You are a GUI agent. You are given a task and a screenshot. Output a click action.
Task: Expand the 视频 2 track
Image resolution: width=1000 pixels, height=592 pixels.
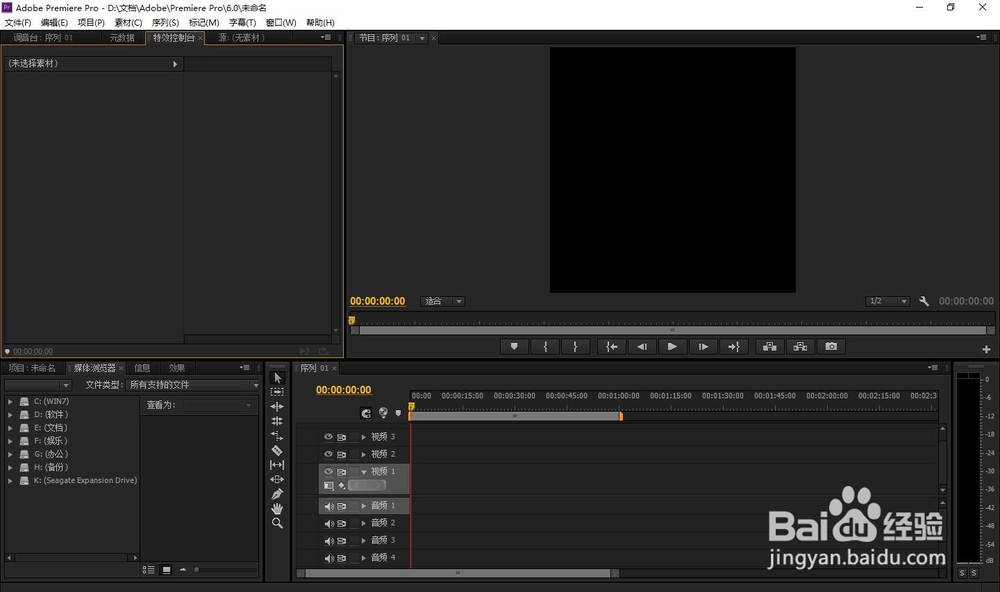tap(364, 454)
